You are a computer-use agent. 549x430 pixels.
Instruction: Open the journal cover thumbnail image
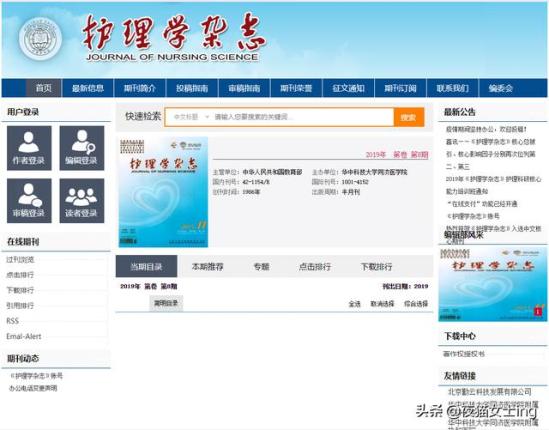[x=163, y=192]
